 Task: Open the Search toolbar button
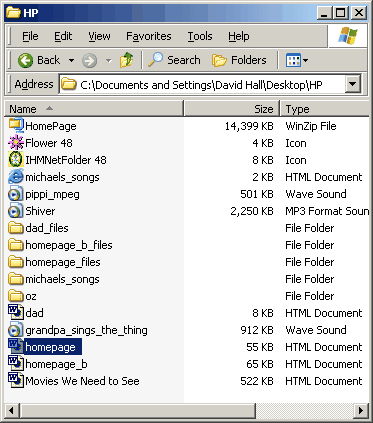point(174,60)
